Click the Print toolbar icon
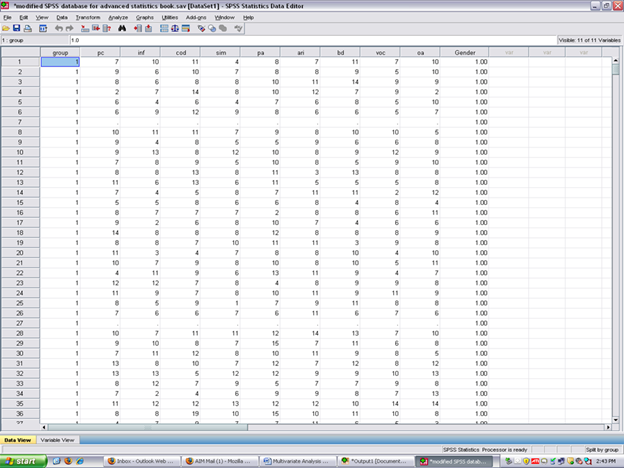Screen dimensions: 624x468 click(29, 28)
